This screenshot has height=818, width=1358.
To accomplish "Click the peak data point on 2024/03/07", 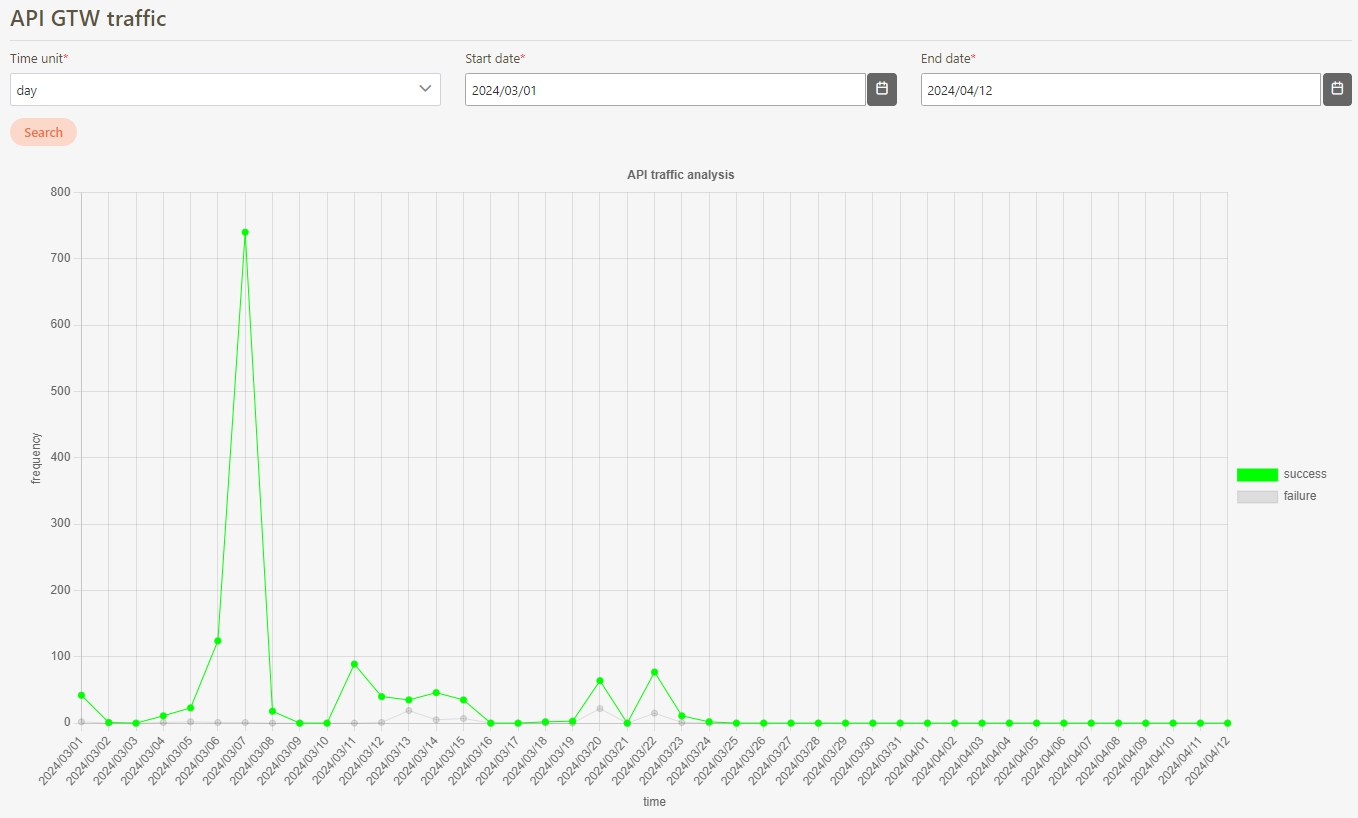I will pos(245,232).
